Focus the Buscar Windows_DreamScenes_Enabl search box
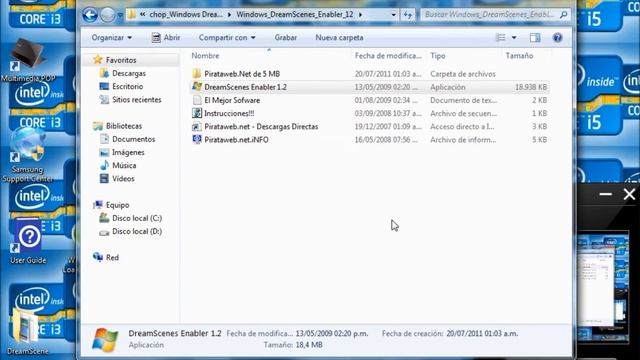This screenshot has width=640, height=360. coord(489,15)
